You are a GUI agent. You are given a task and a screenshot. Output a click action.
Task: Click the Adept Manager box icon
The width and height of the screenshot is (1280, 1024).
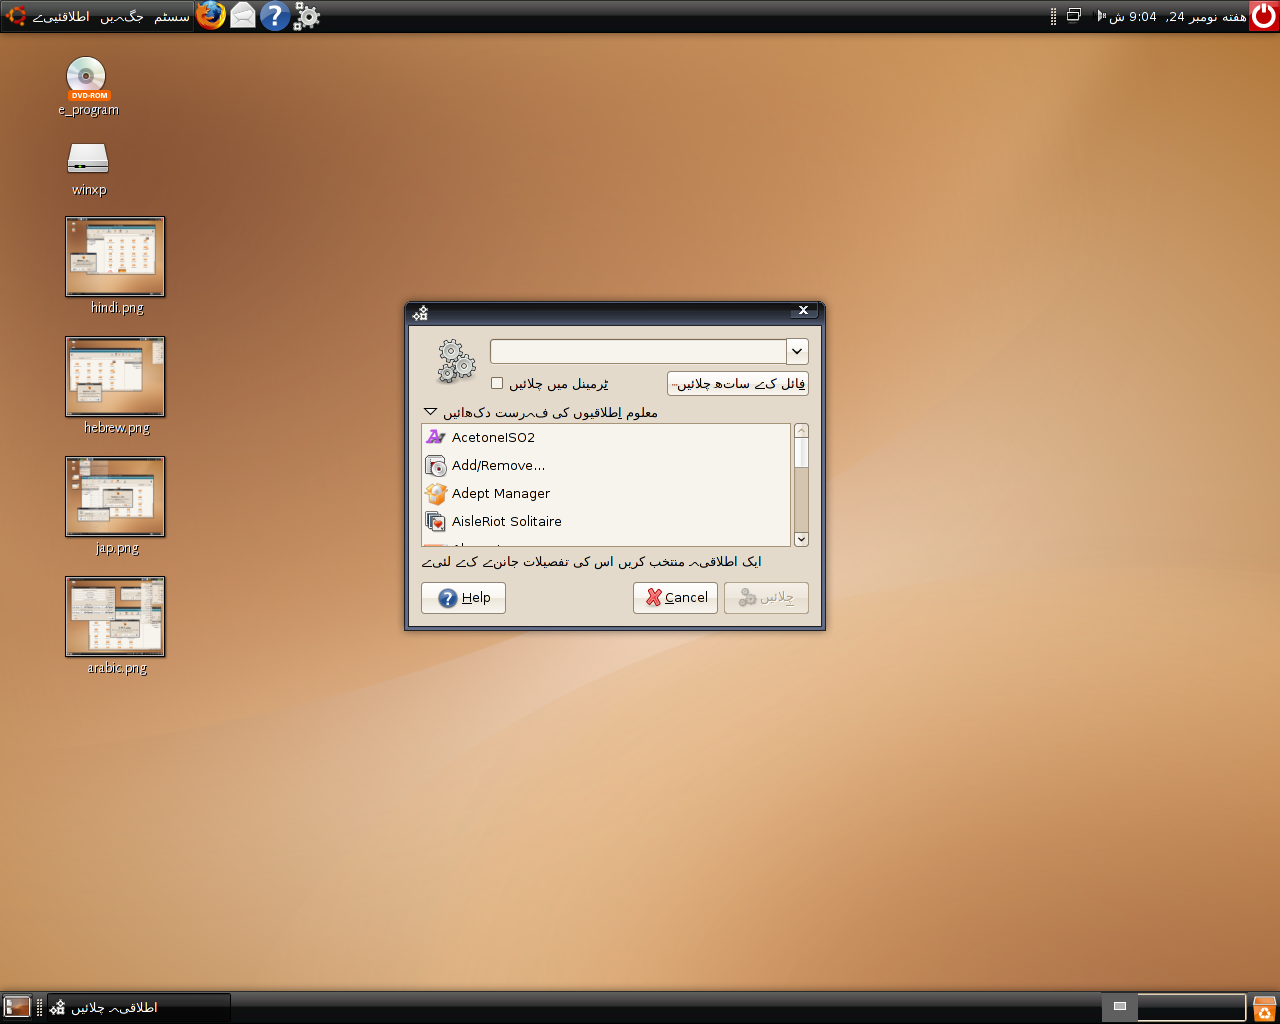435,493
